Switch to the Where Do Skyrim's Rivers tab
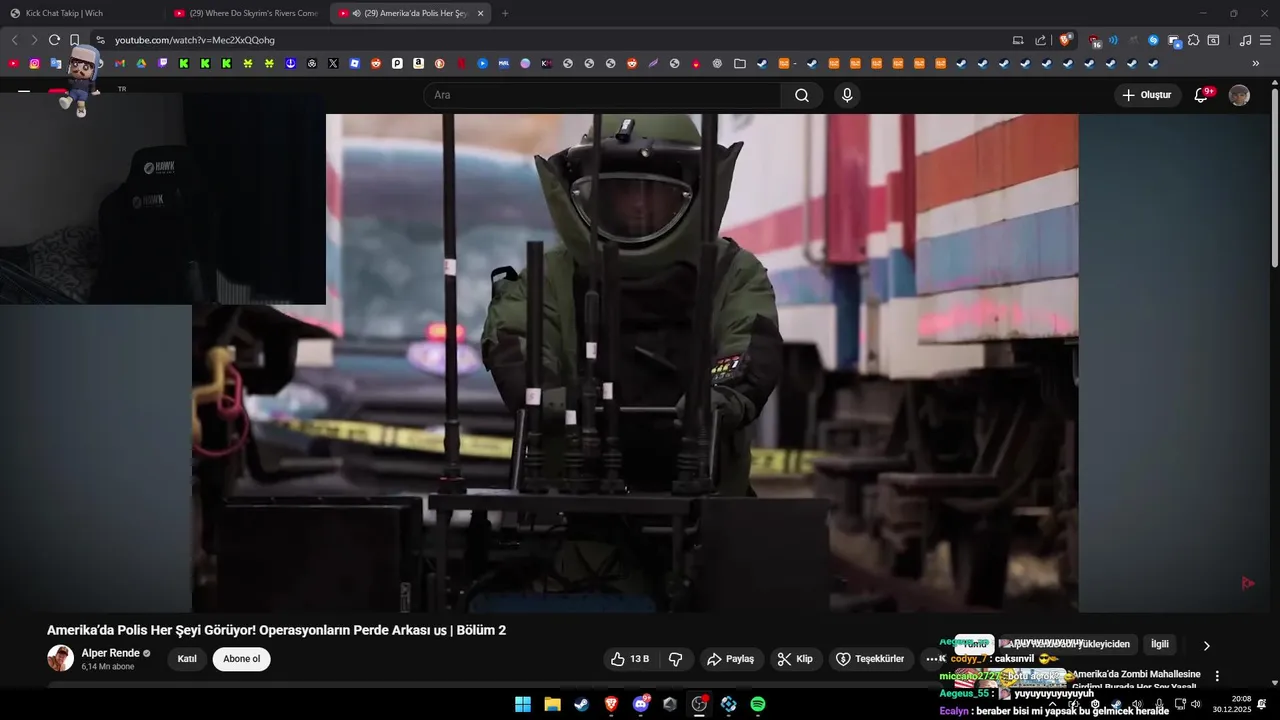Viewport: 1280px width, 720px height. pos(245,13)
